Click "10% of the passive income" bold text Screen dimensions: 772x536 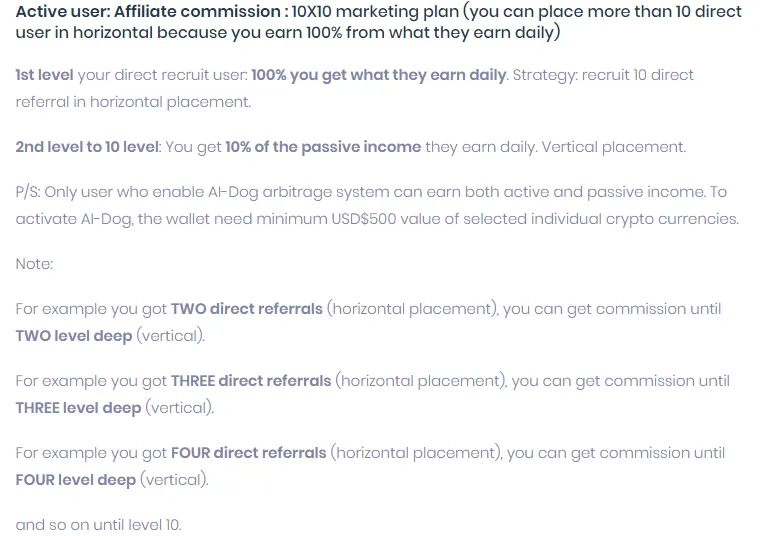pos(323,147)
